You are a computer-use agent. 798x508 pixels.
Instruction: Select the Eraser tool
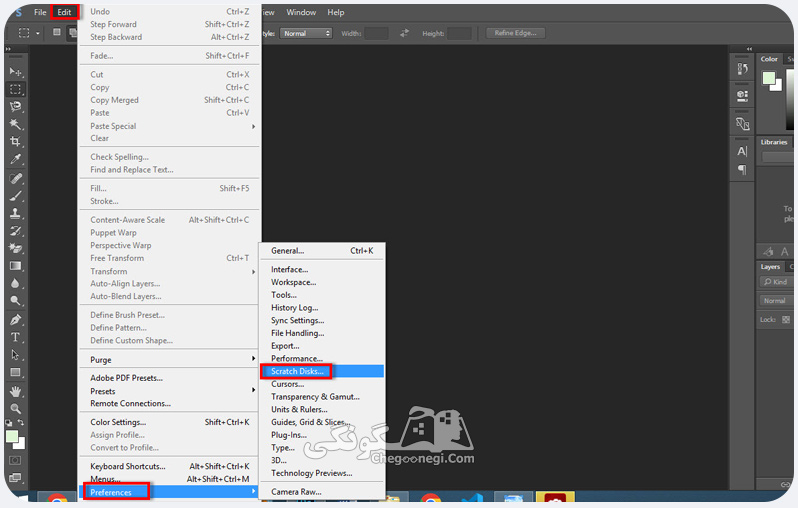click(15, 248)
